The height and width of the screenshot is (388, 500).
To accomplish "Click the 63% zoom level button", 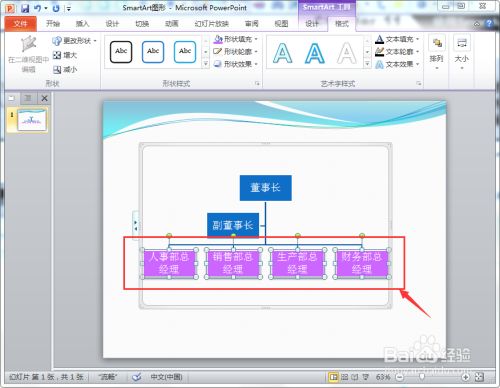I will (383, 377).
